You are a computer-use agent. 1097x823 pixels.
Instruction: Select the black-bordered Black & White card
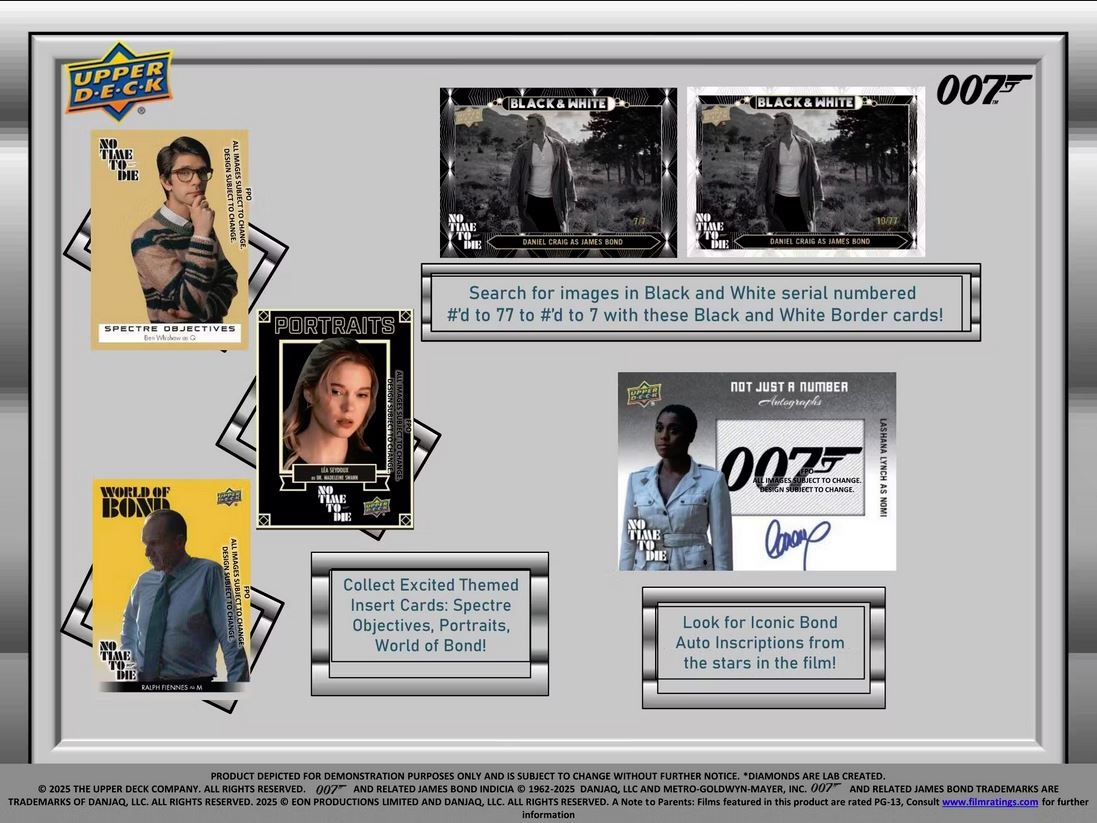pyautogui.click(x=558, y=172)
